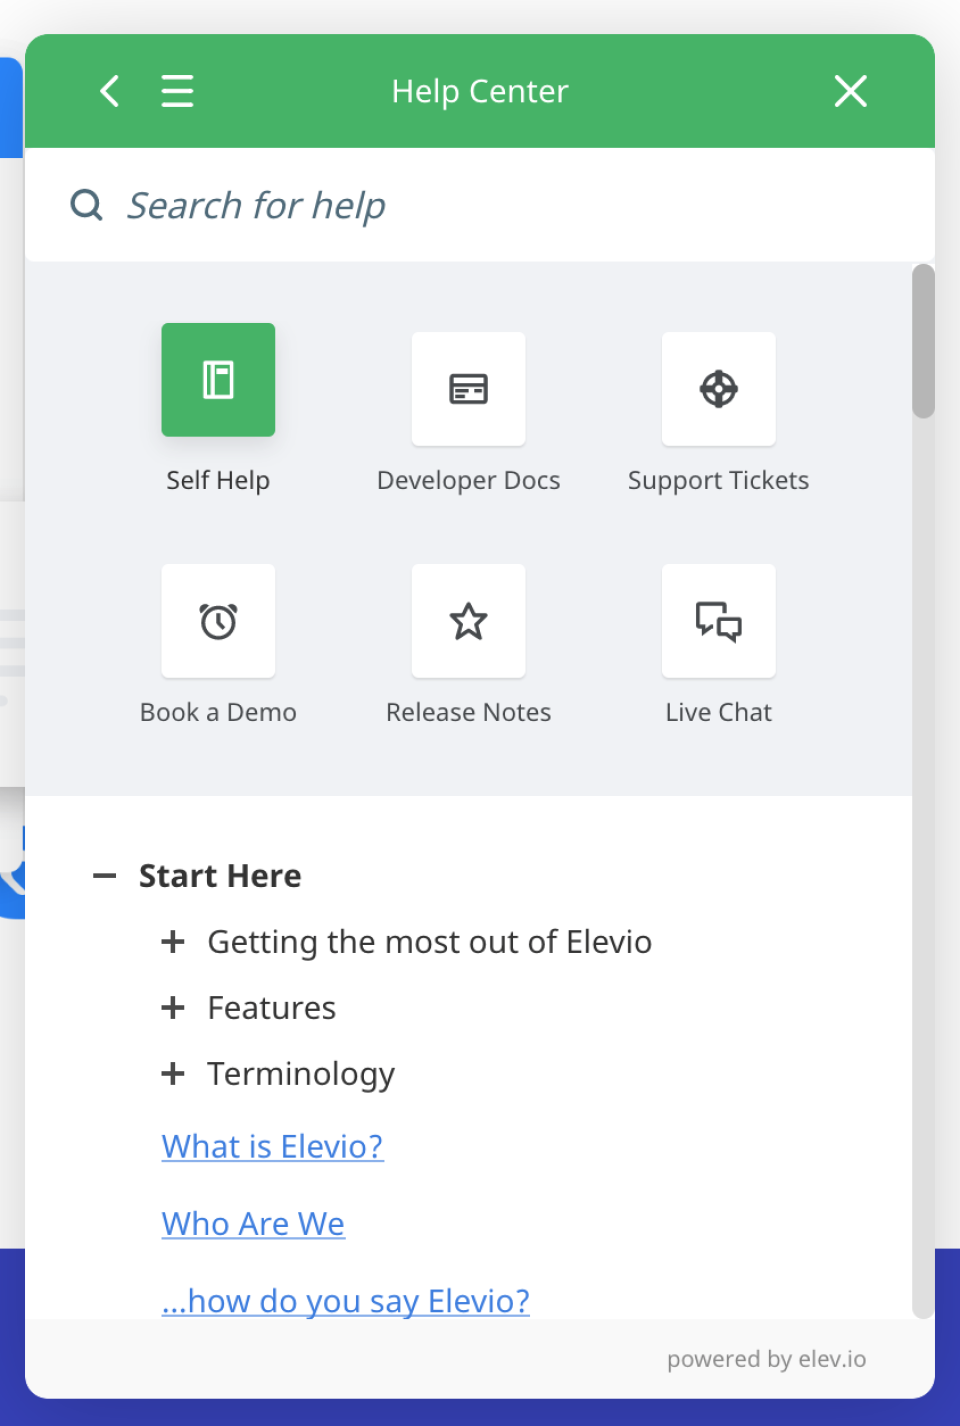The height and width of the screenshot is (1426, 960).
Task: Open the Self Help section icon
Action: point(218,380)
